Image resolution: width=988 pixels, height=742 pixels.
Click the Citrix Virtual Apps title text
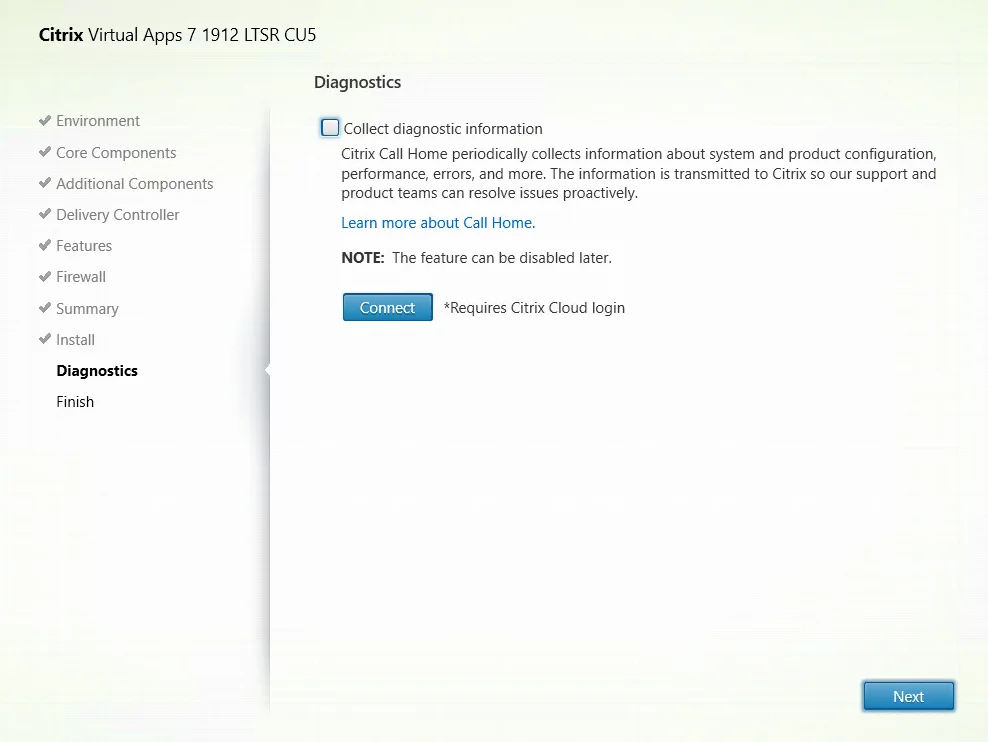177,35
